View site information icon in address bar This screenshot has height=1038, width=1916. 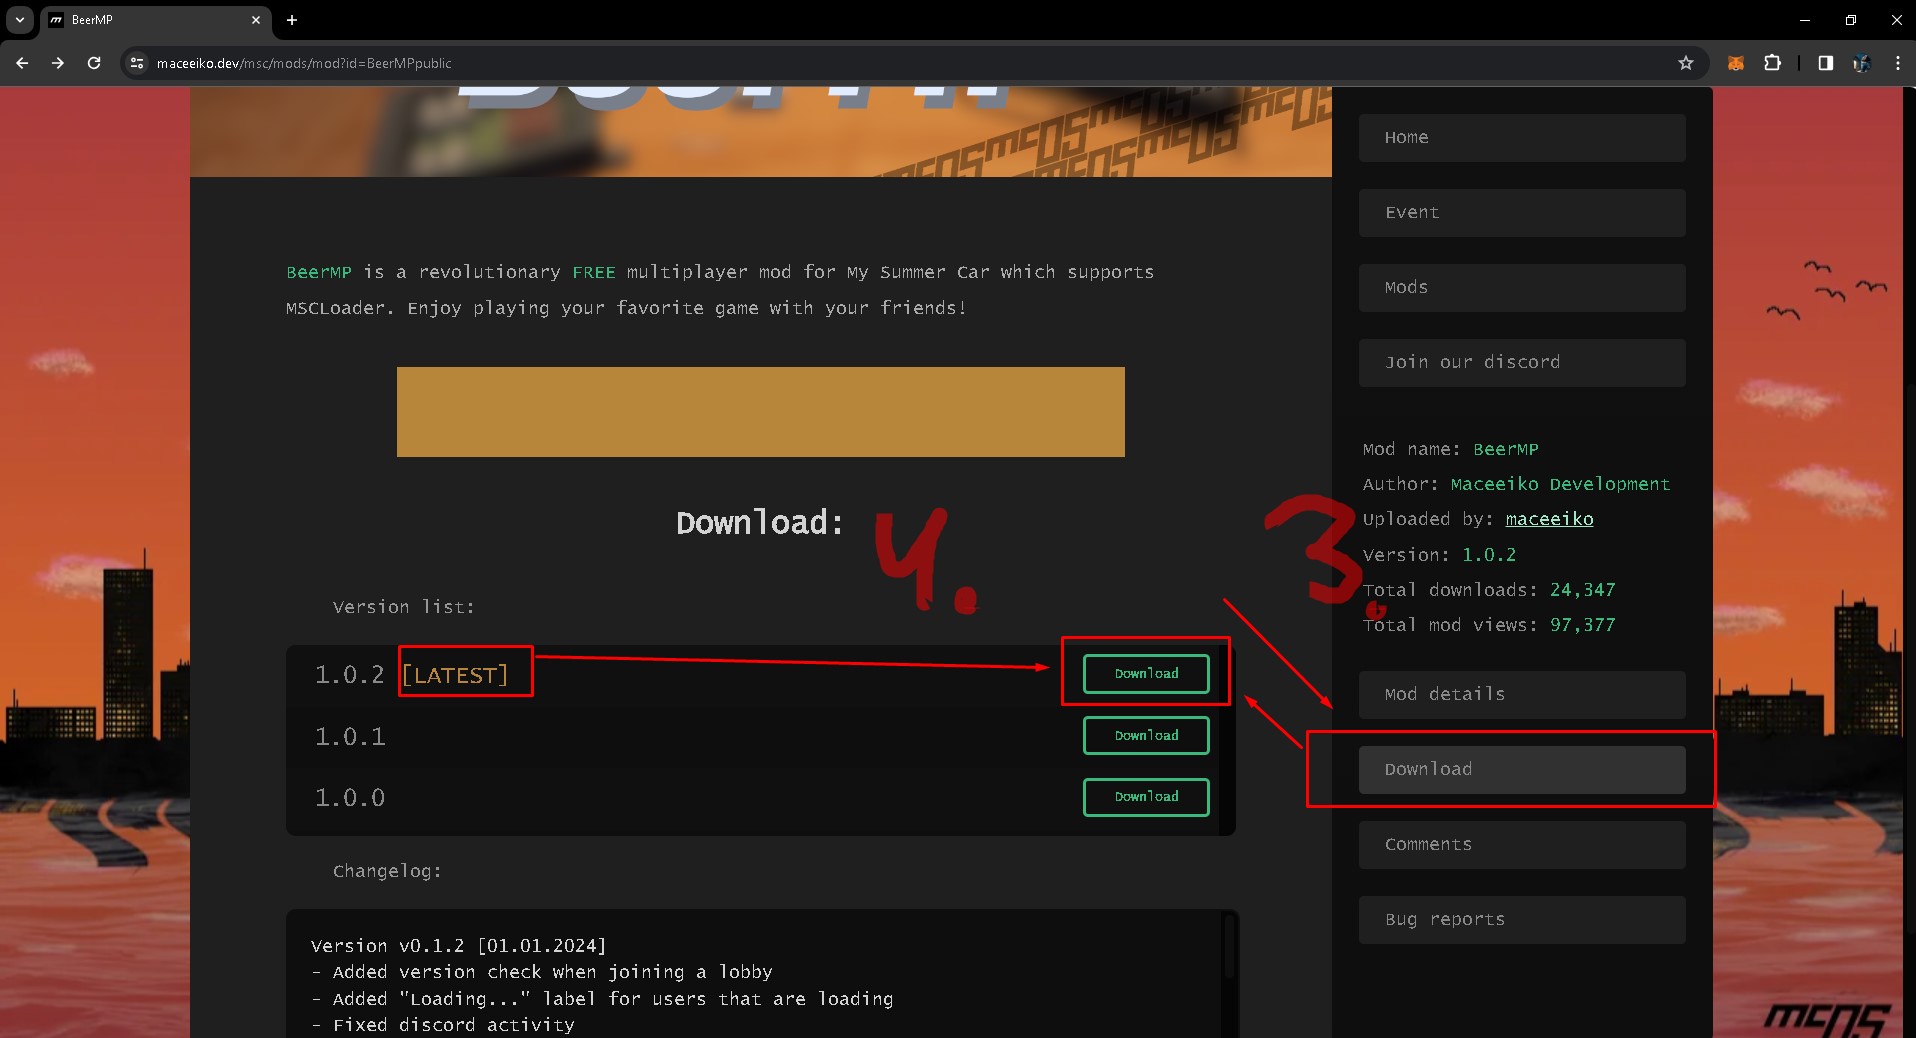tap(137, 63)
